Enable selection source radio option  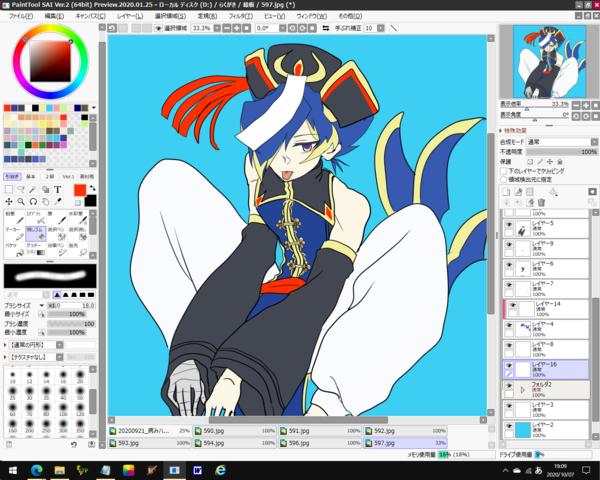point(504,179)
